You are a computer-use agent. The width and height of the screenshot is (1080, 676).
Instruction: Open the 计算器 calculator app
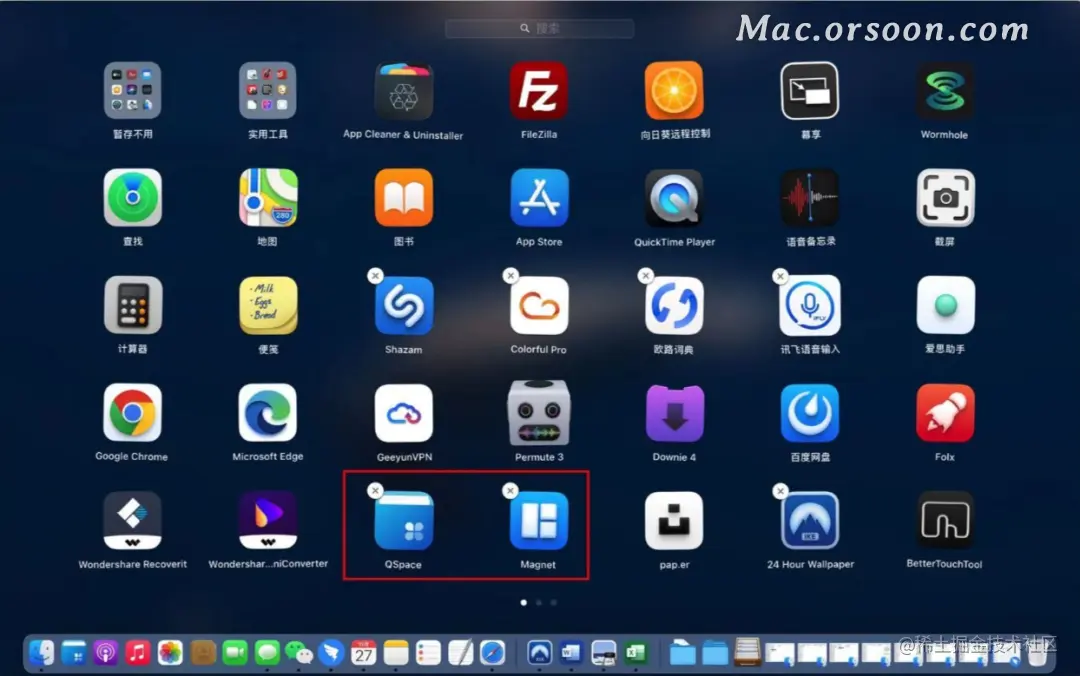132,305
